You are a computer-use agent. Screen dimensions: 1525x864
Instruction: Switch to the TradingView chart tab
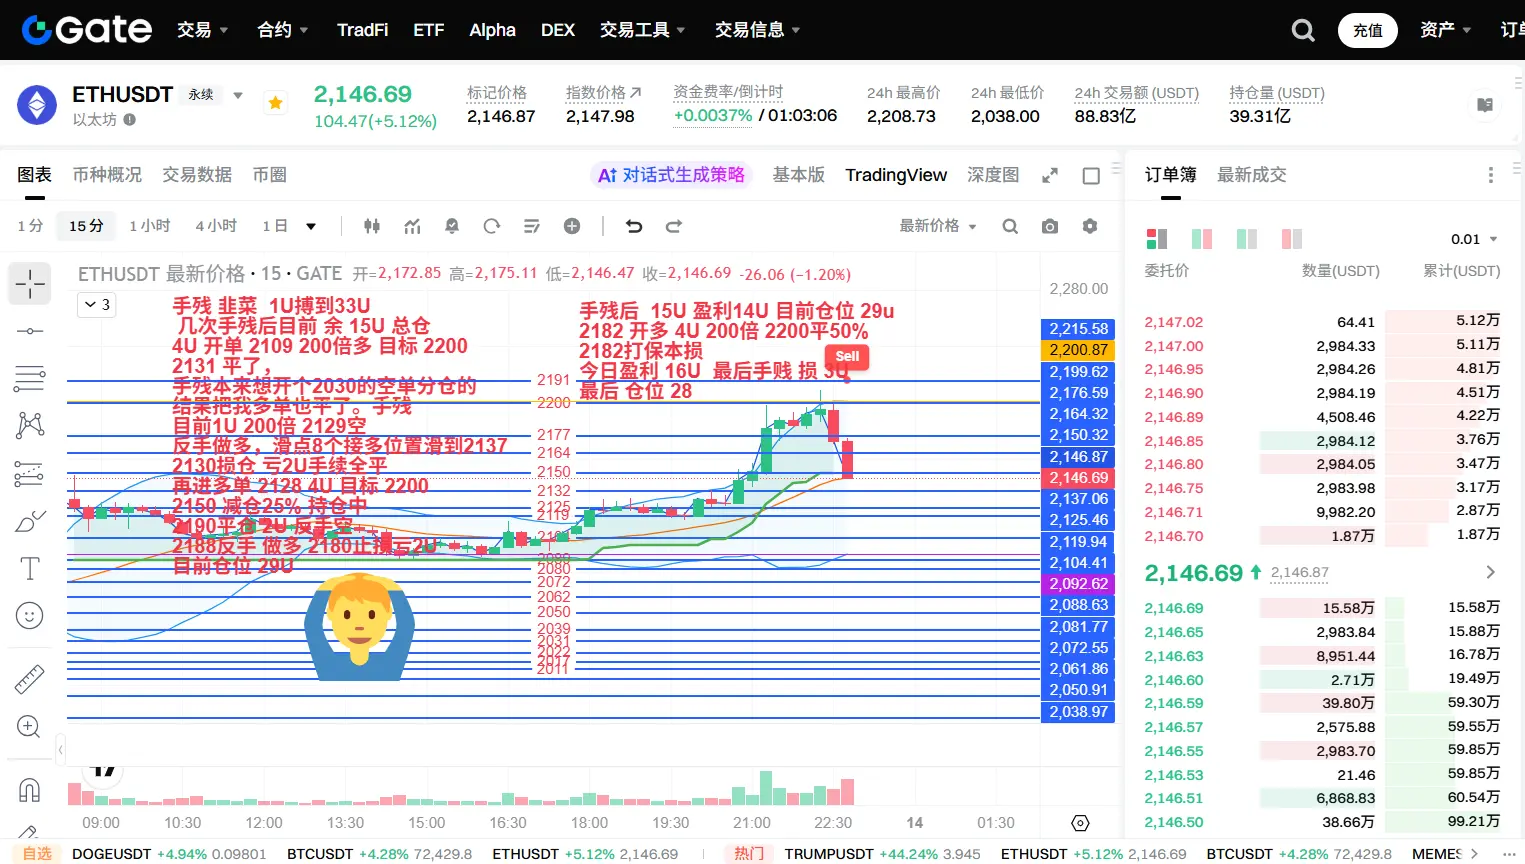(x=896, y=175)
